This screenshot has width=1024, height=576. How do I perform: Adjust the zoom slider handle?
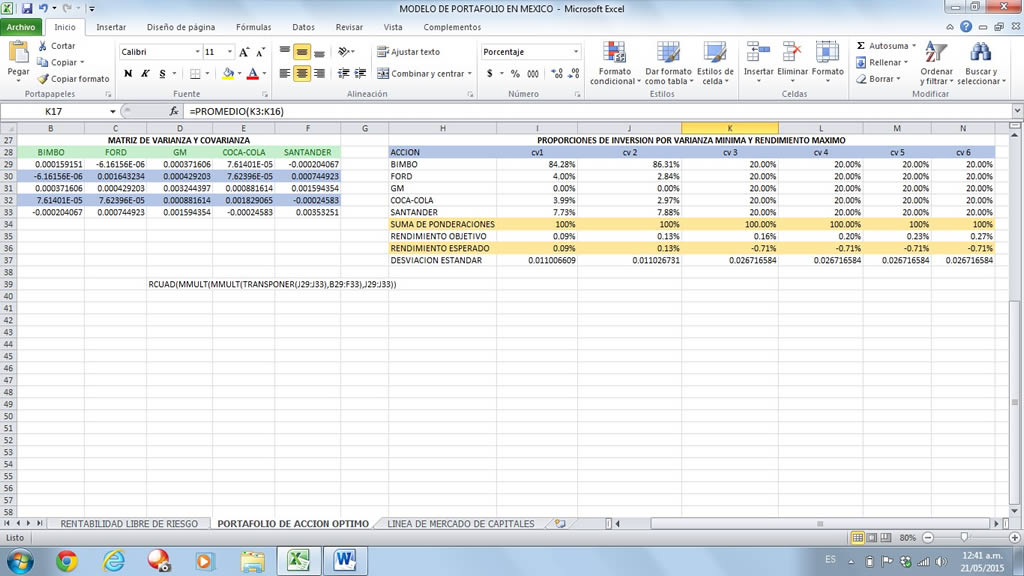(964, 537)
